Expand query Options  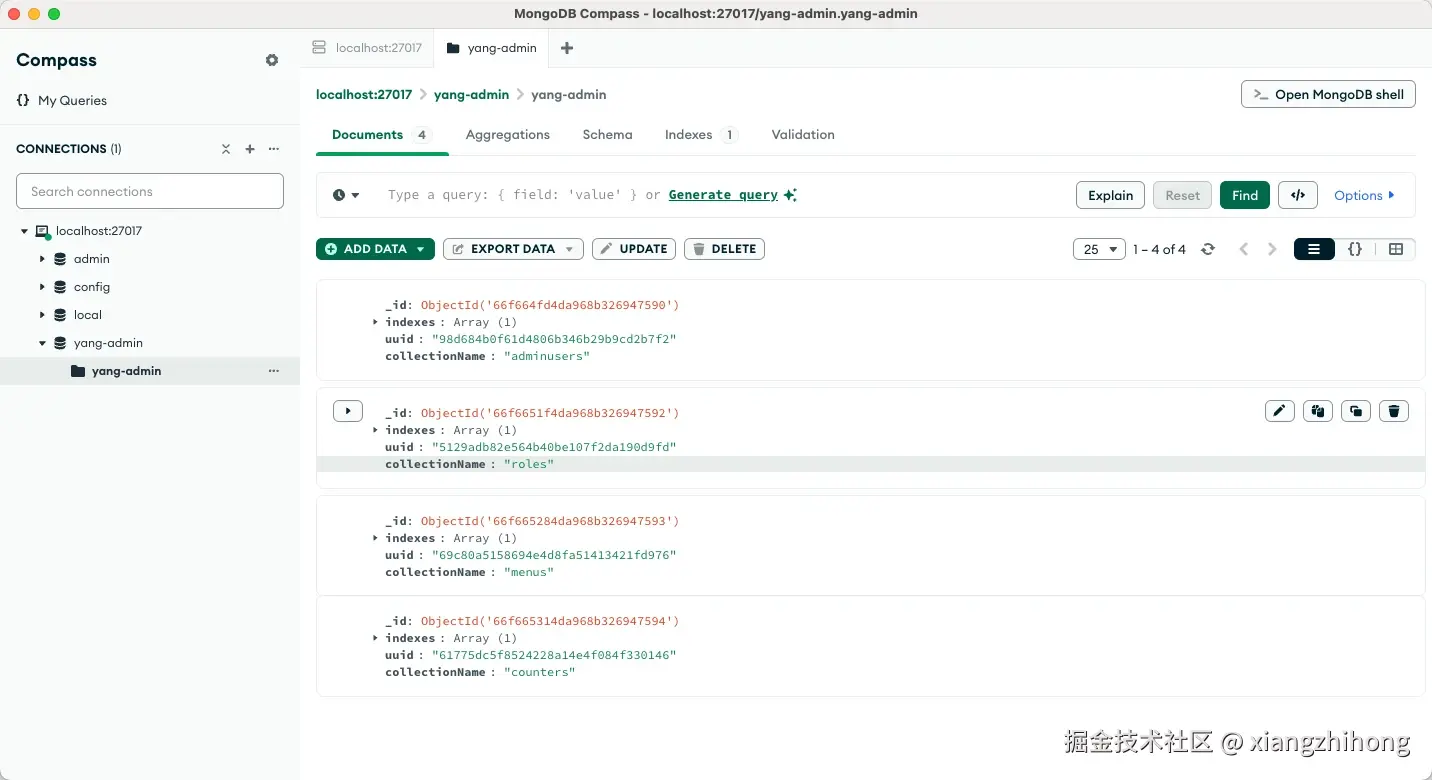coord(1364,195)
